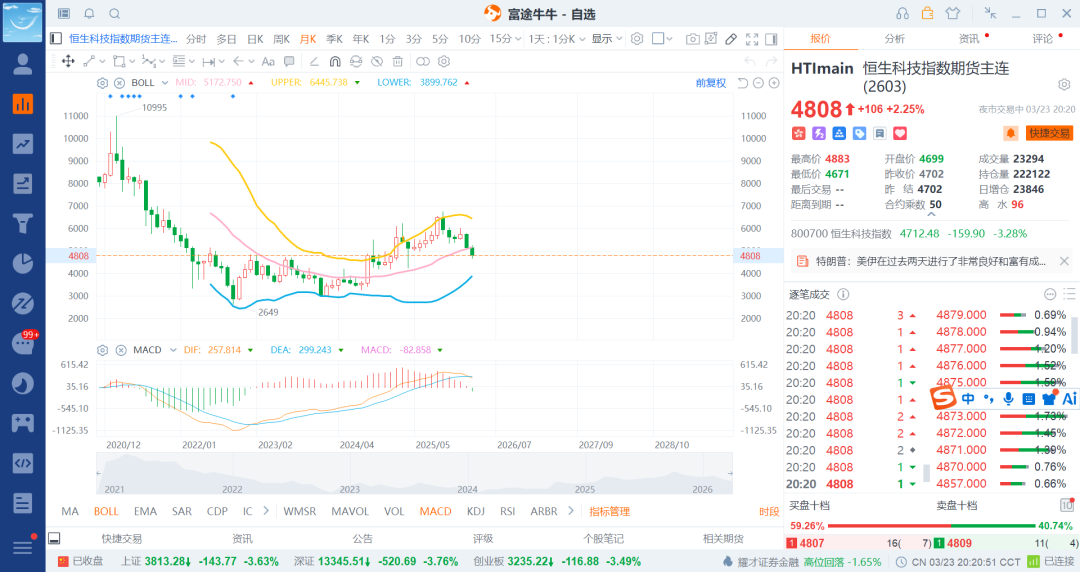
Task: Toggle the overlapping circles tool
Action: (x=423, y=61)
